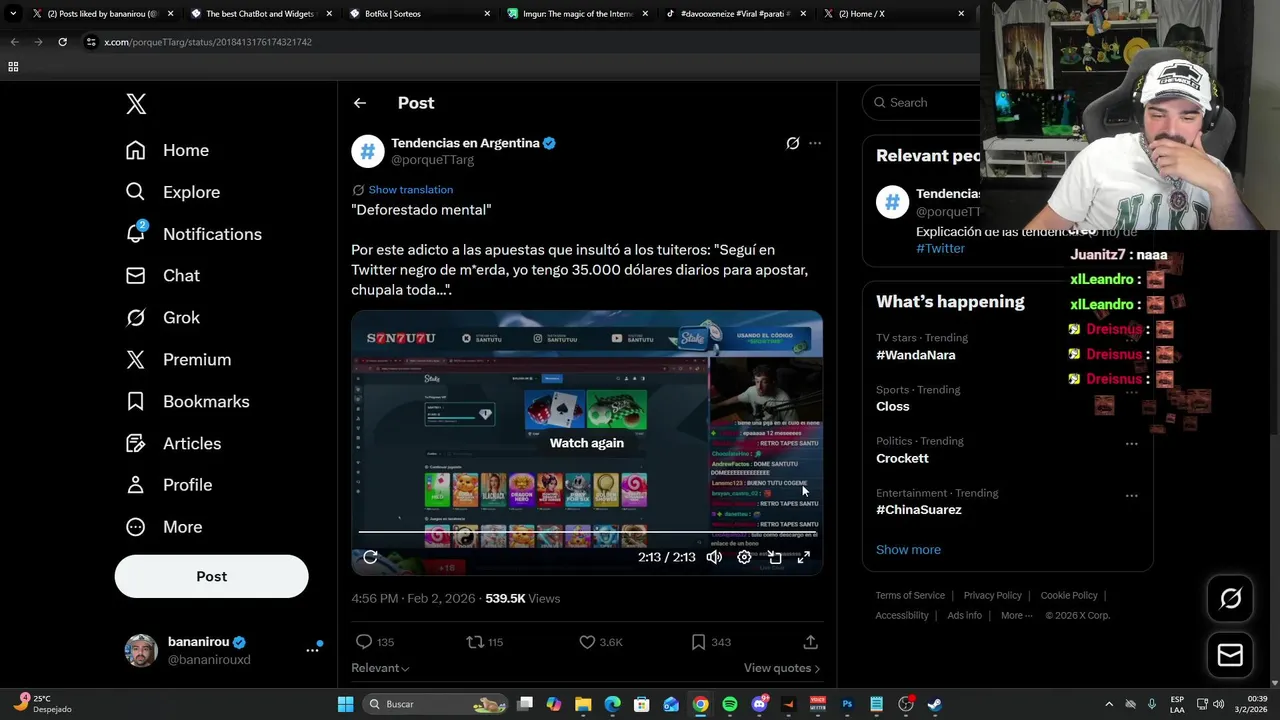Toggle picture-in-picture on the video
The width and height of the screenshot is (1280, 720).
click(x=774, y=557)
